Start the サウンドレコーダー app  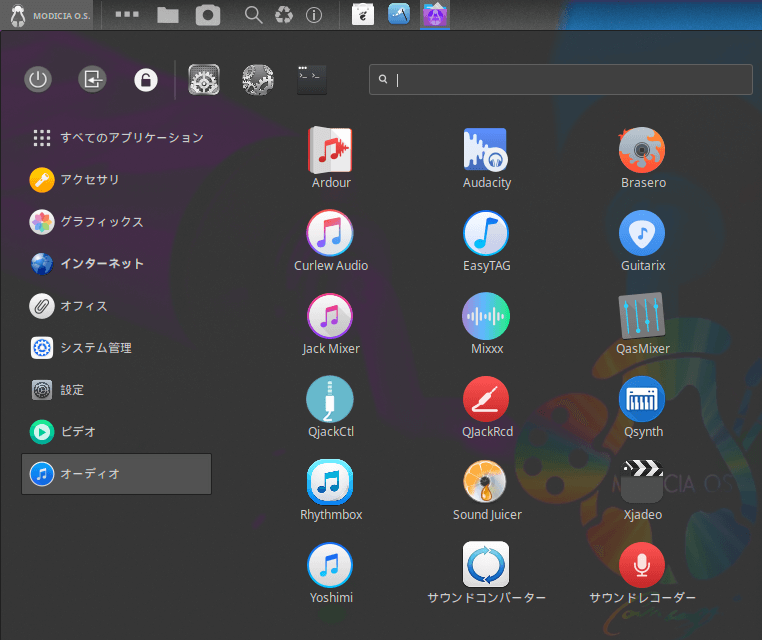coord(642,565)
